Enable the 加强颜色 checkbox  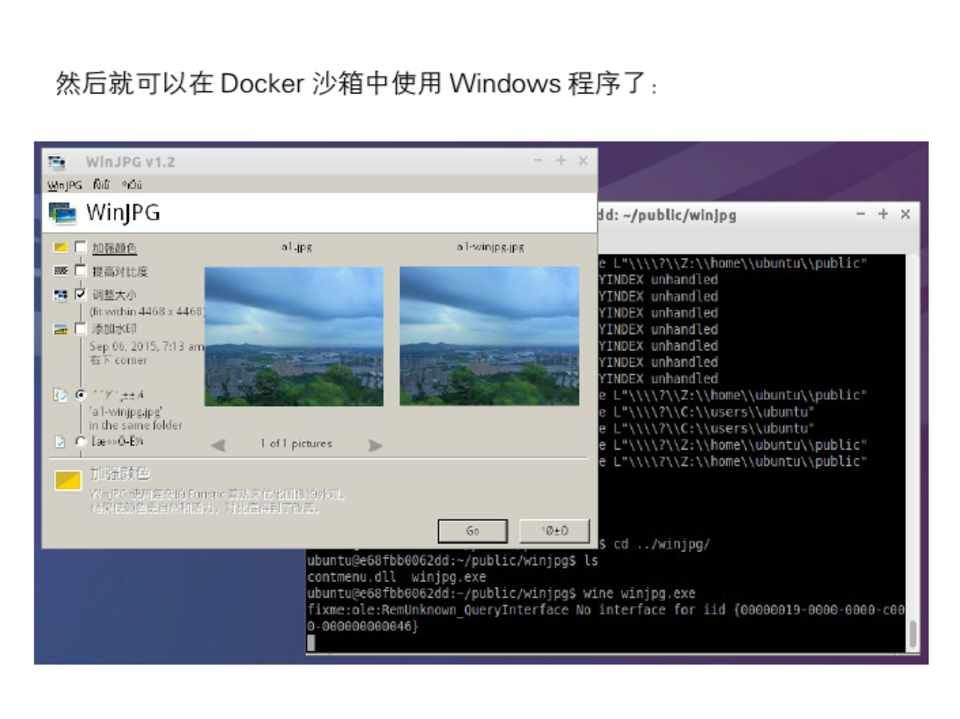tap(81, 247)
